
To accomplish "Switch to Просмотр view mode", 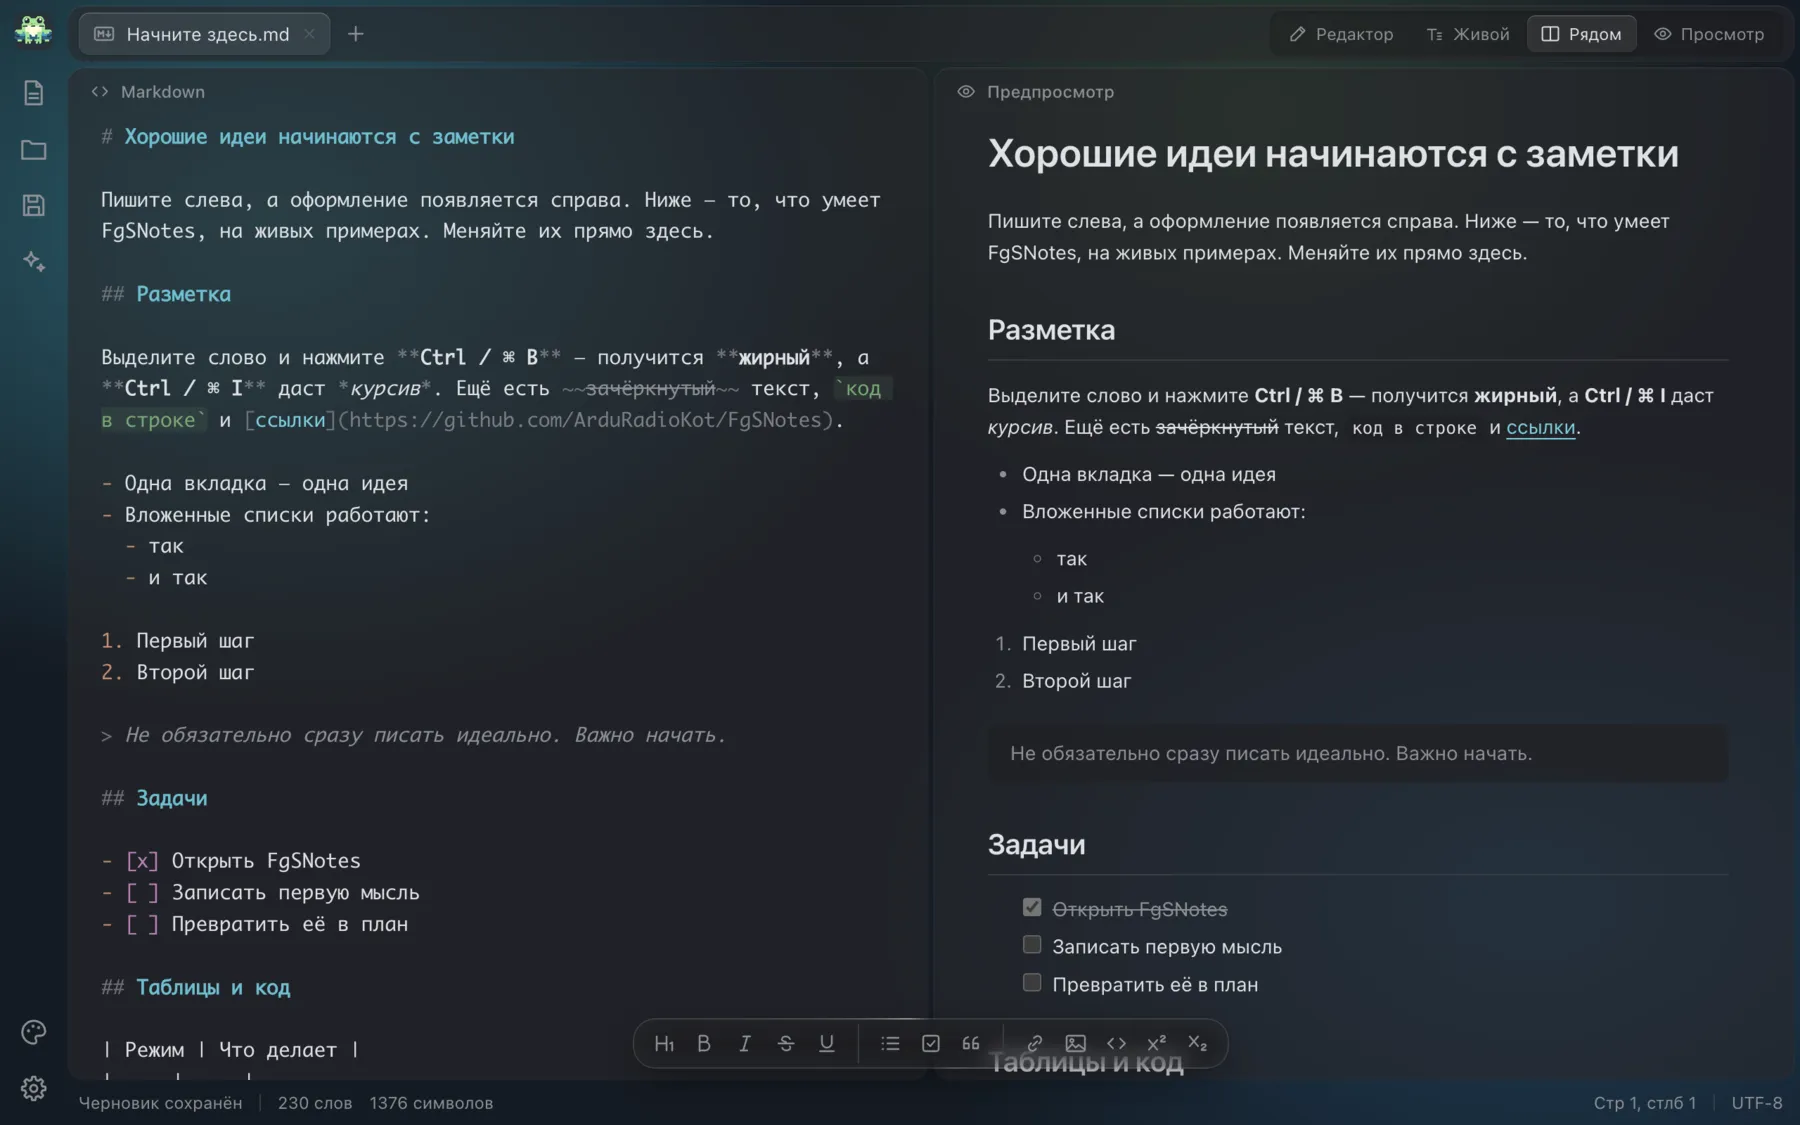I will tap(1709, 34).
